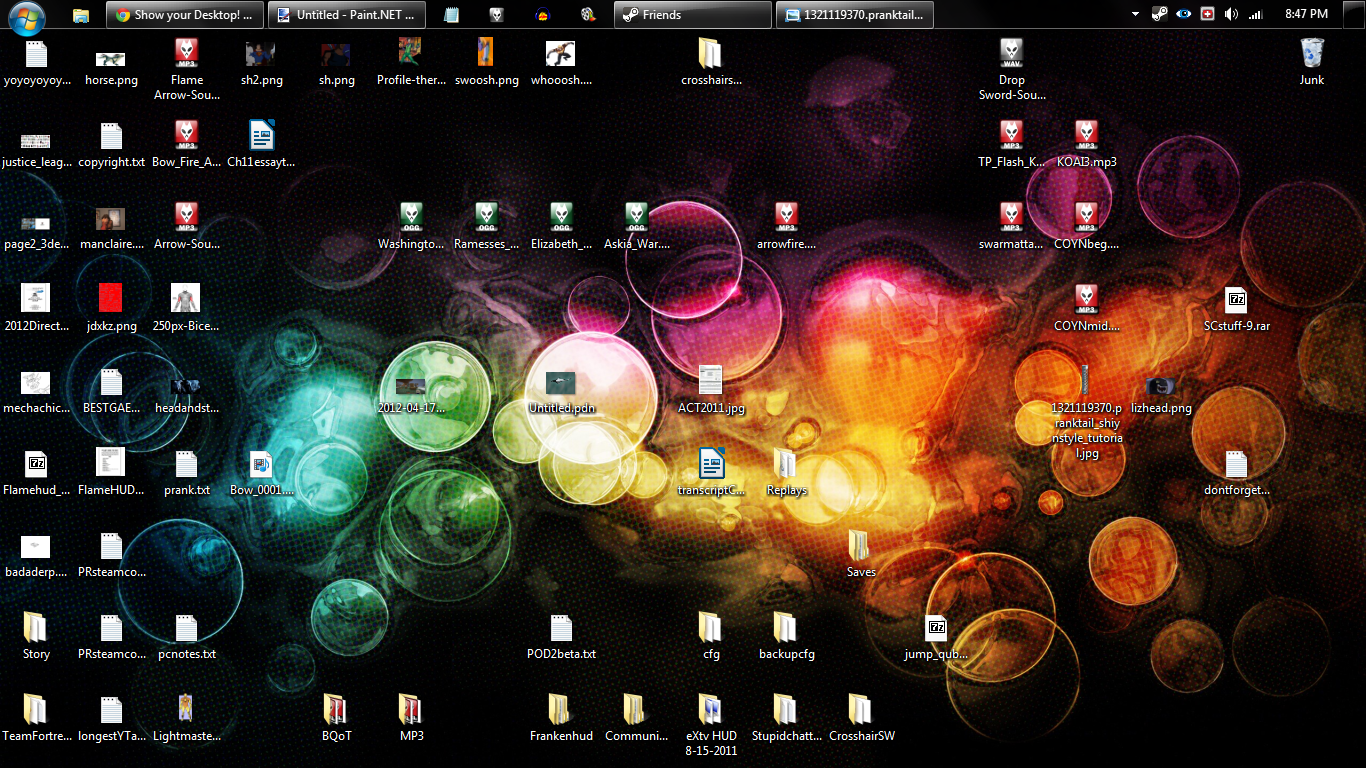Click the Steam icon in system tray

click(x=1159, y=14)
